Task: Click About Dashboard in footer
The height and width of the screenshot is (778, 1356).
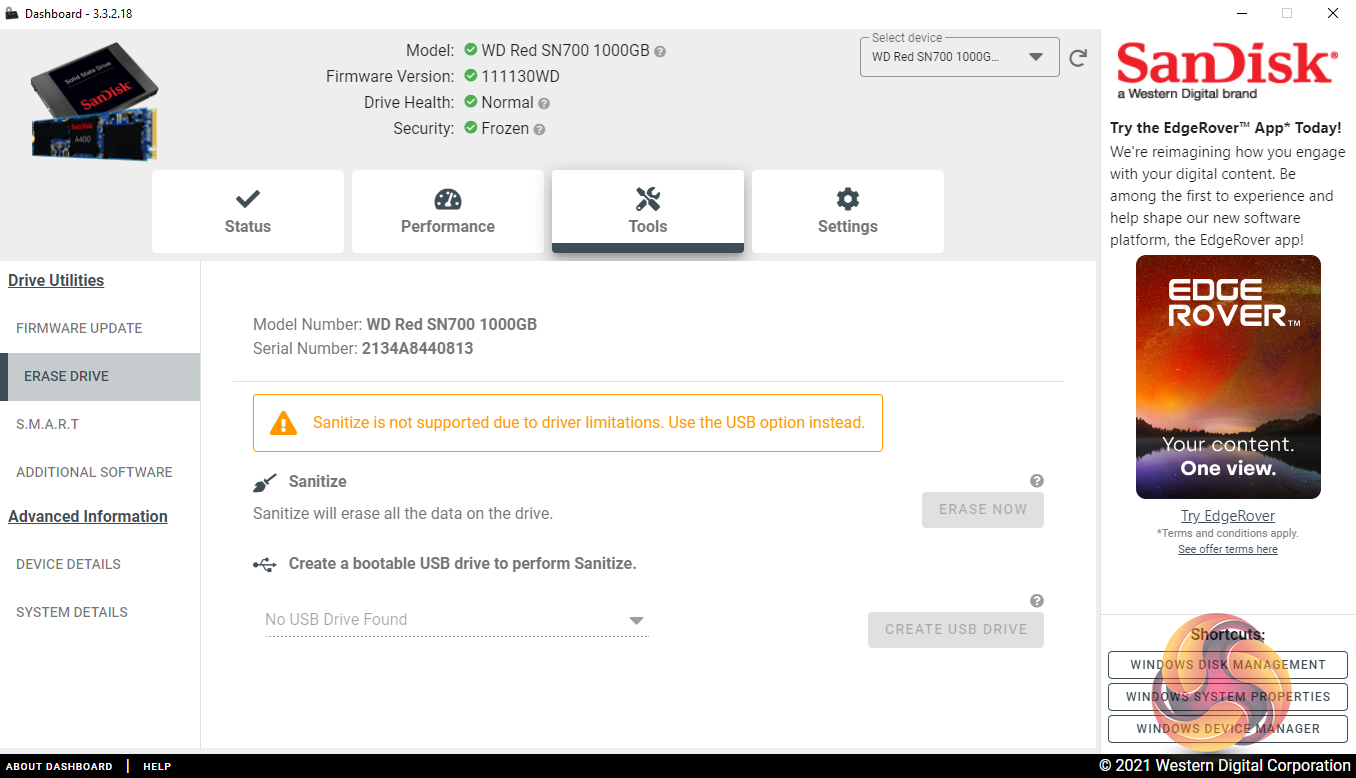Action: pyautogui.click(x=59, y=767)
